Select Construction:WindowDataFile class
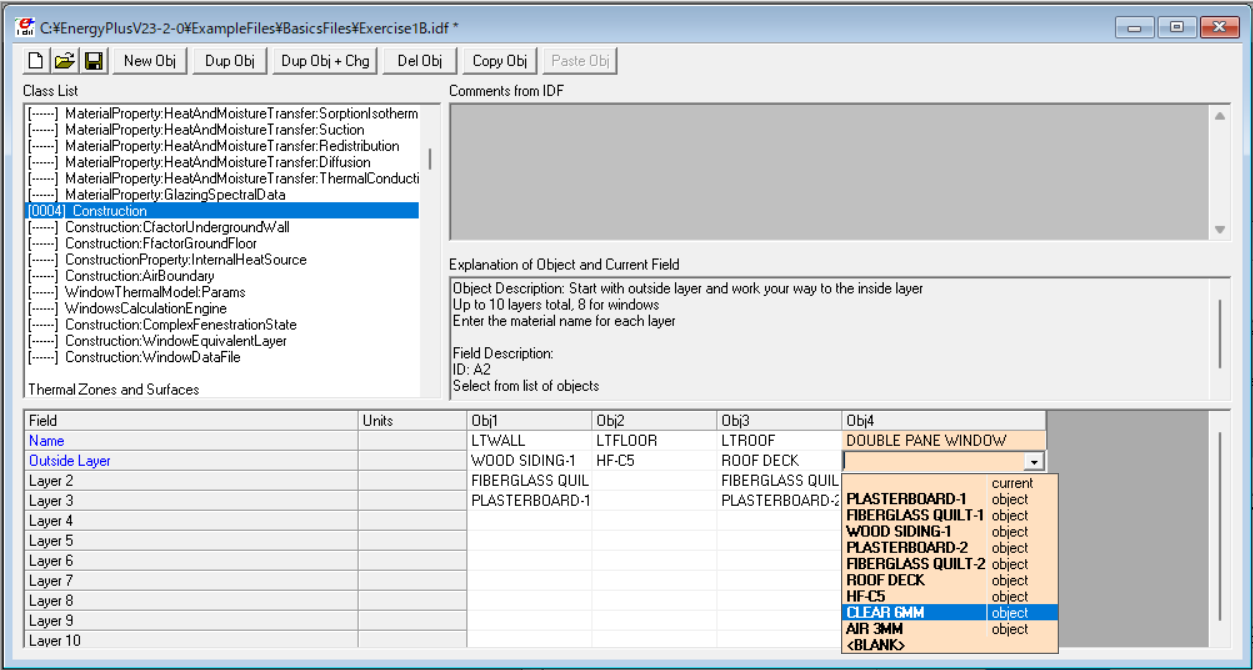This screenshot has height=670, width=1253. click(222, 357)
